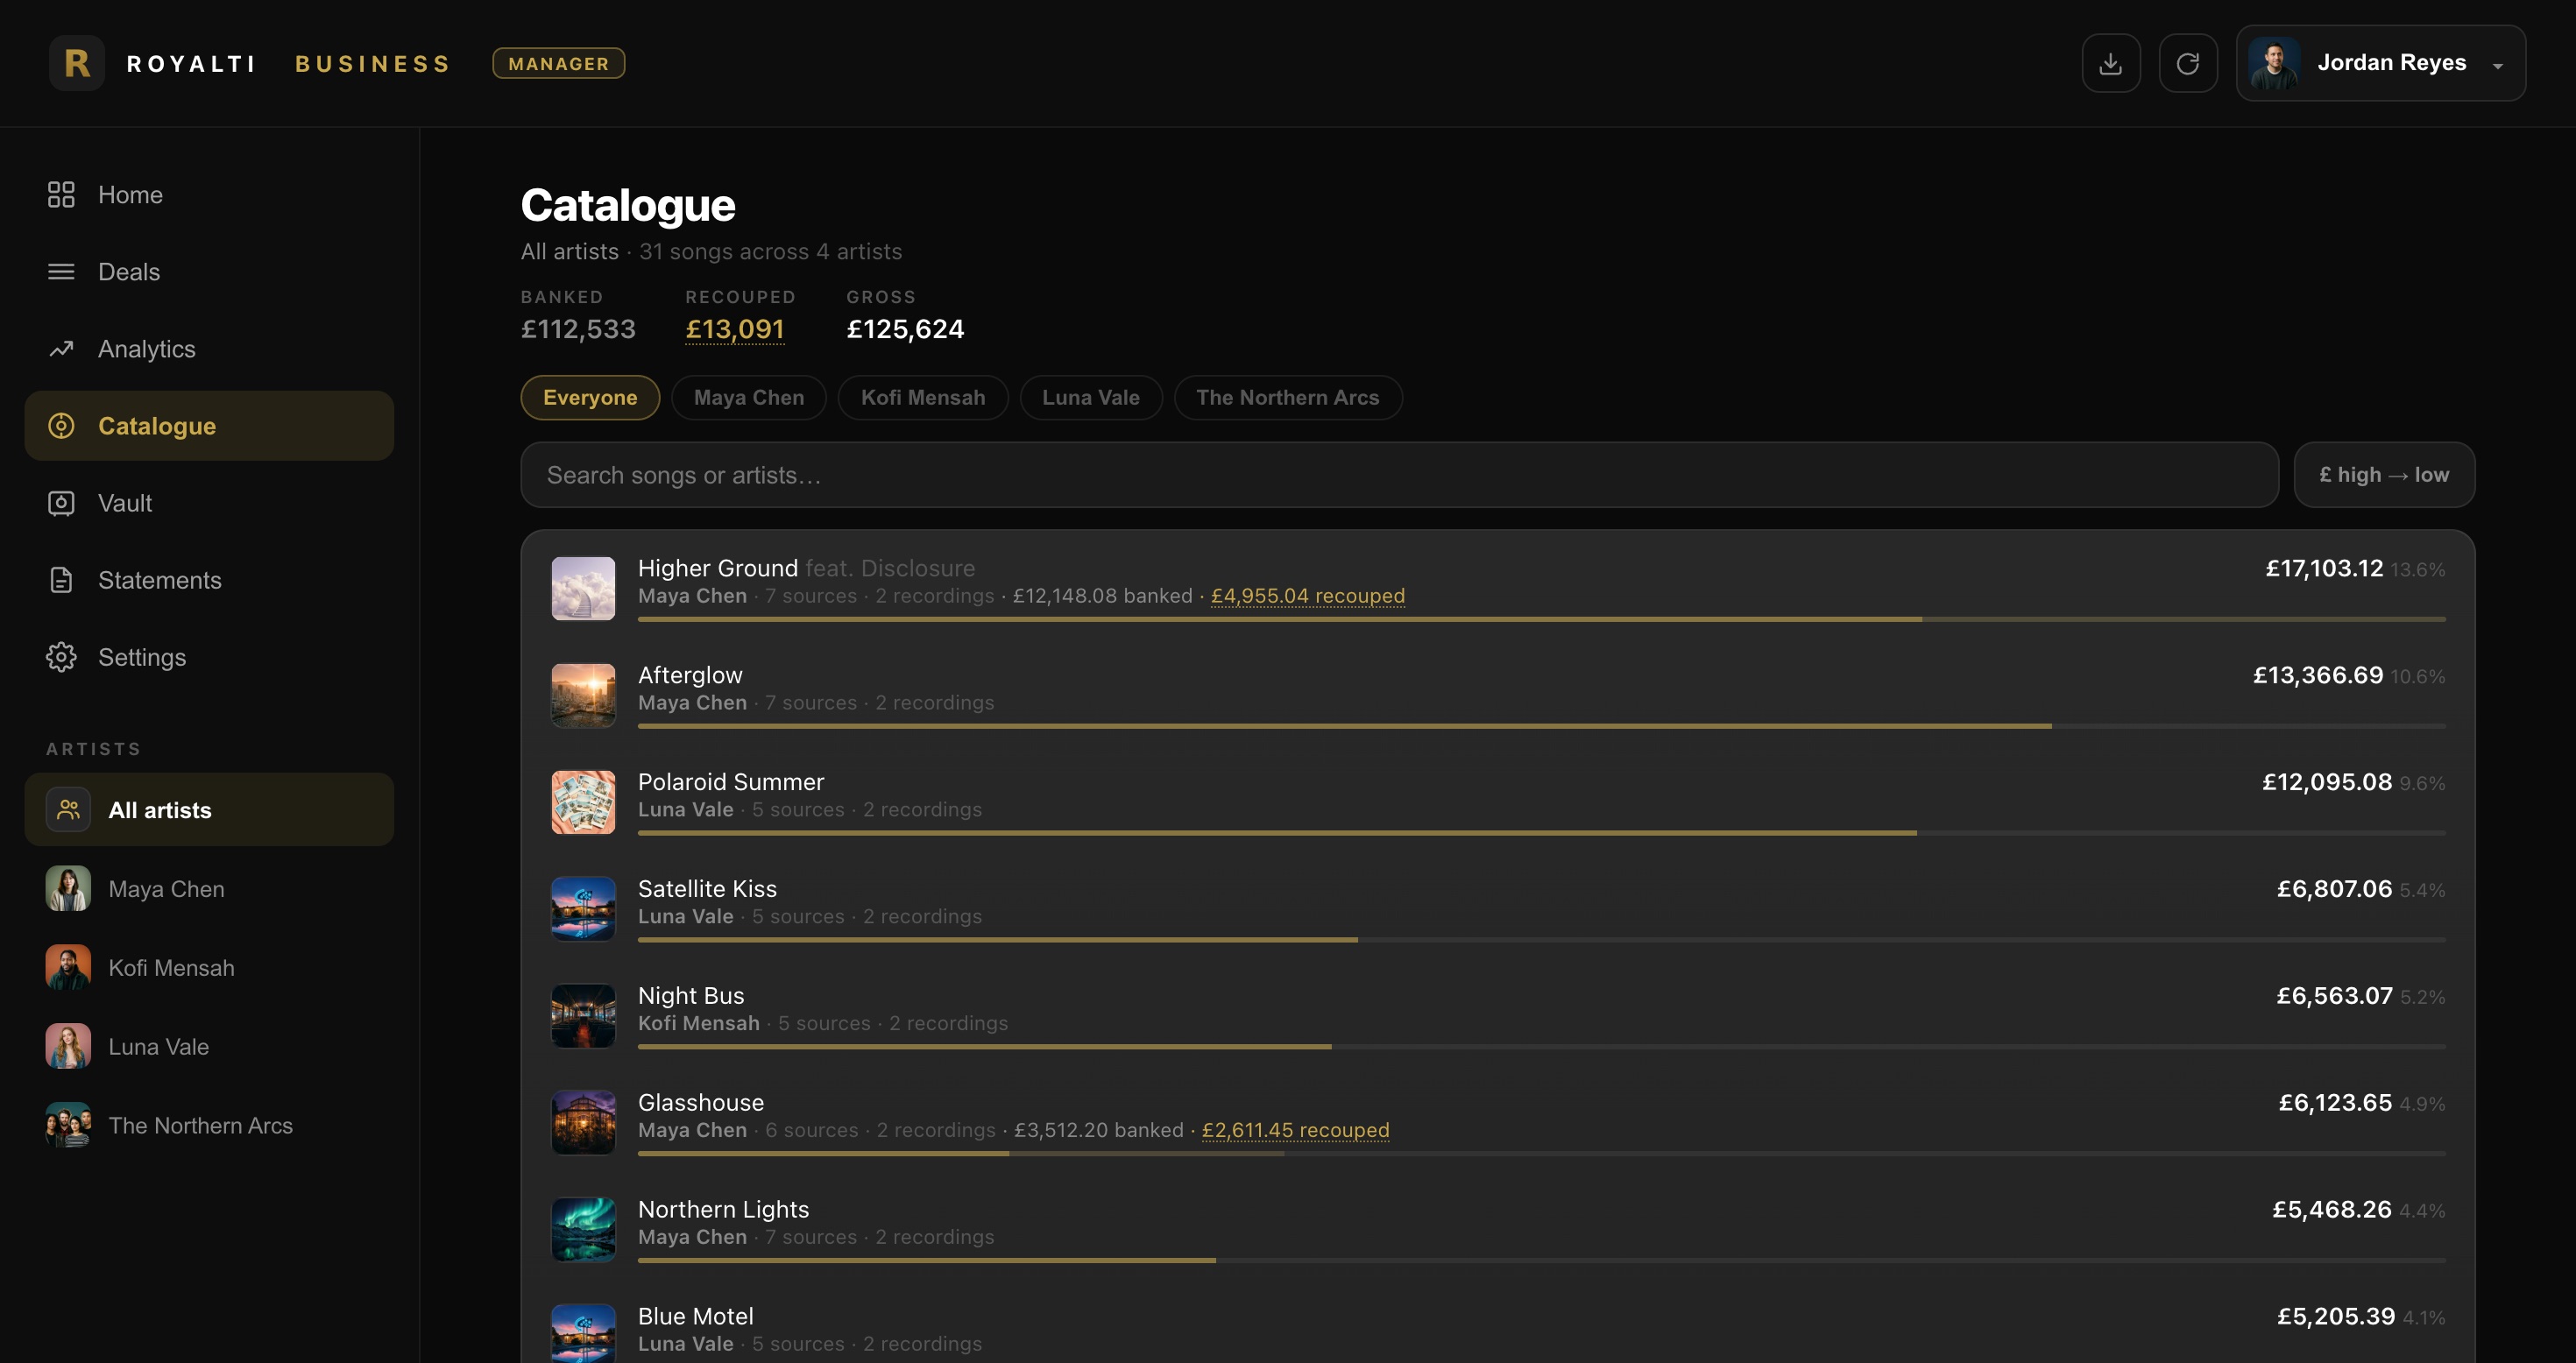Click the Afterglow progress bar

point(1542,726)
